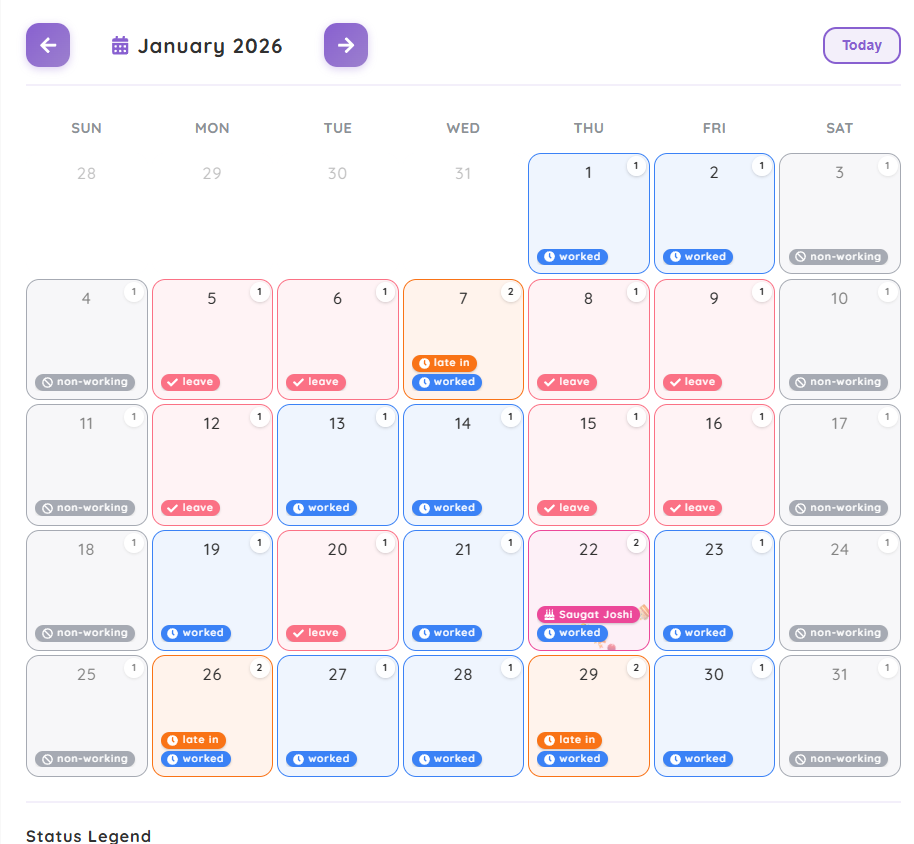
Task: Click the checkmark icon on January 5's leave badge
Action: (x=172, y=382)
